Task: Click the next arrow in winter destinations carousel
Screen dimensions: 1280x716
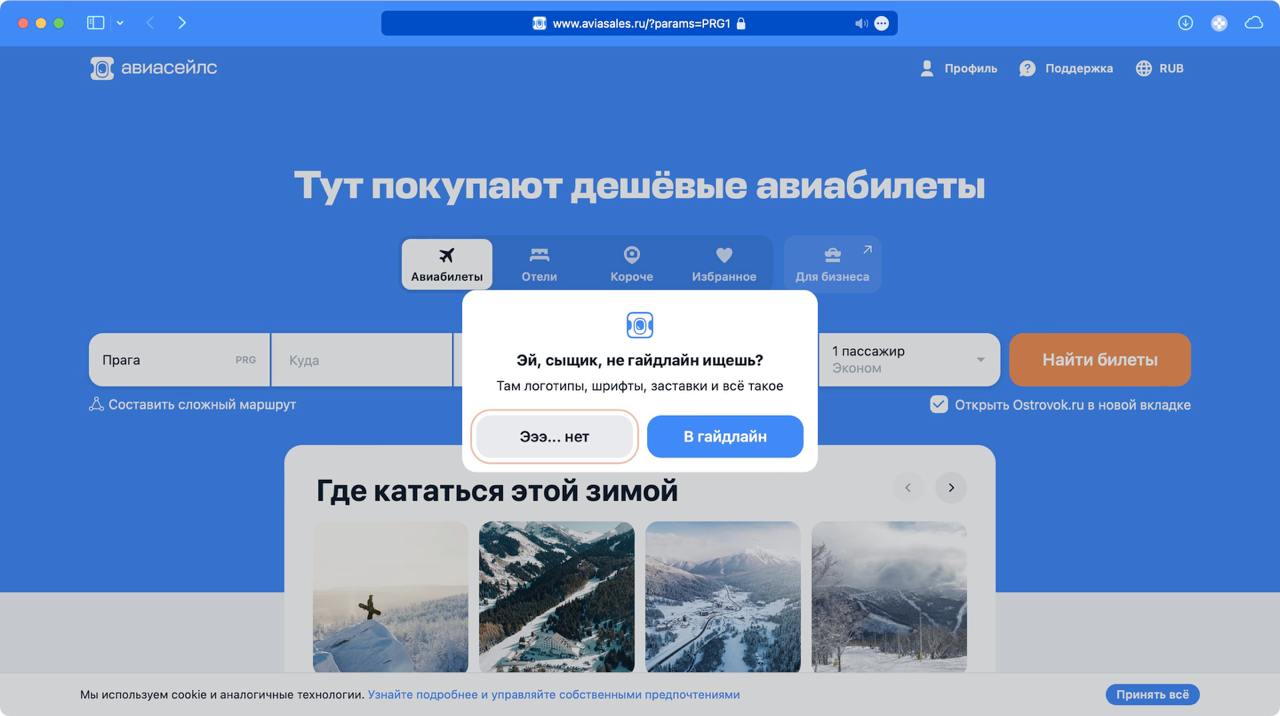Action: click(949, 487)
